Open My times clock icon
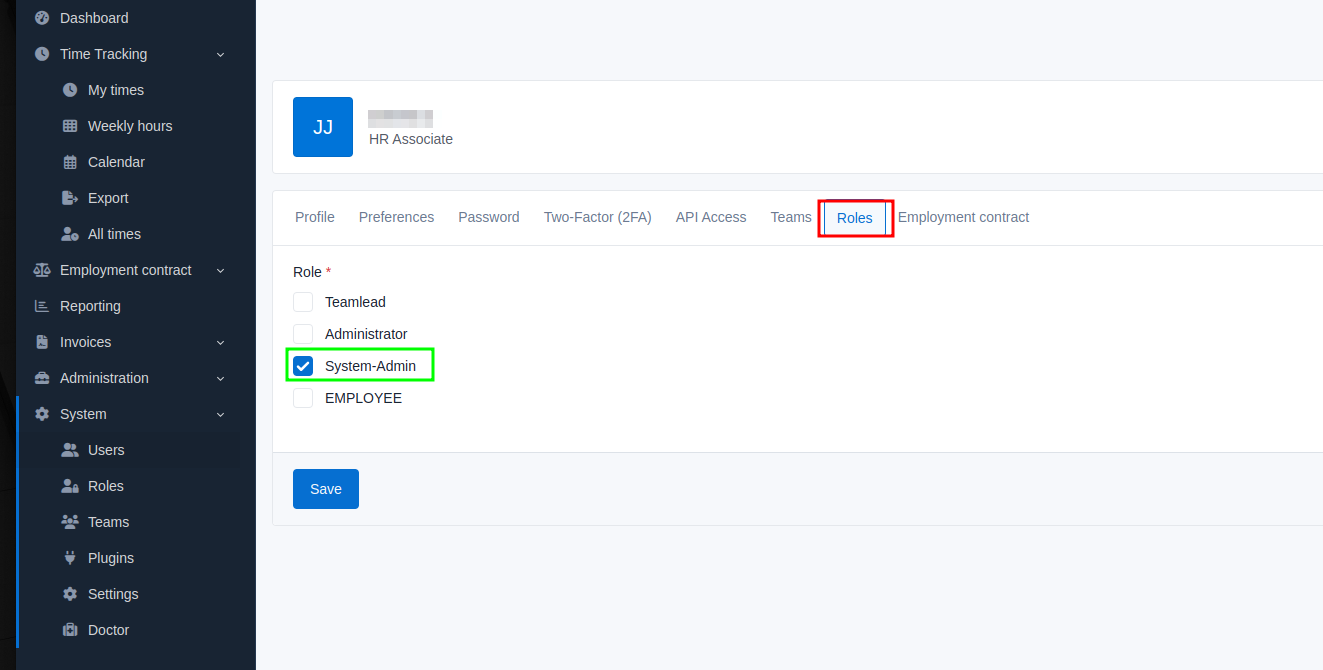Screen dimensions: 1323x670 click(x=70, y=90)
